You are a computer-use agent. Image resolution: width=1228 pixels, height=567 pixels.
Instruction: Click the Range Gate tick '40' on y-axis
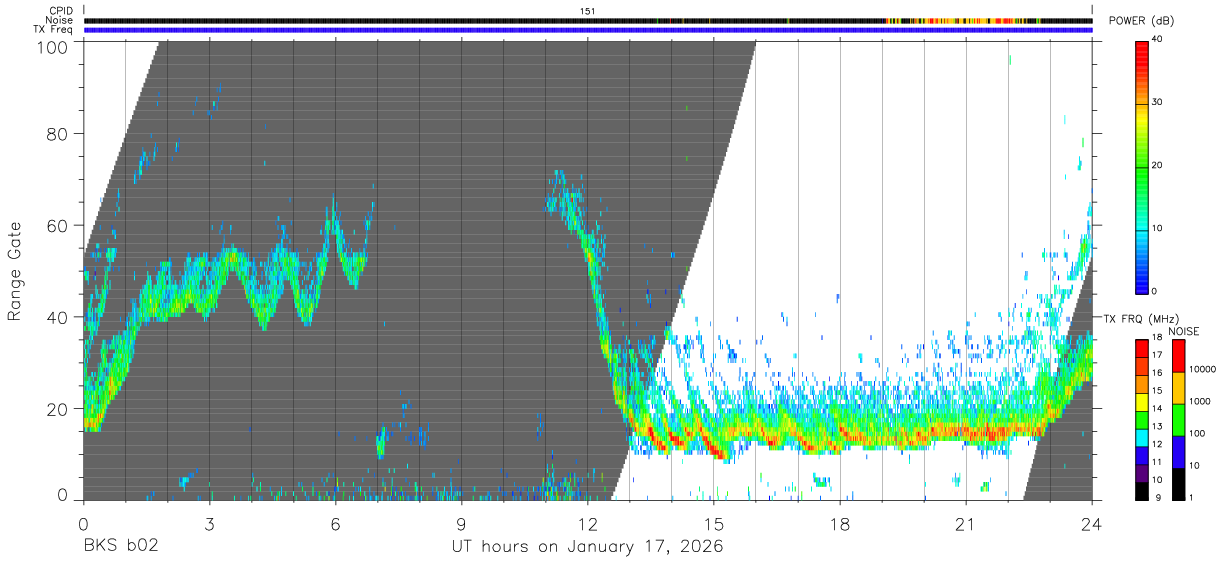click(57, 317)
